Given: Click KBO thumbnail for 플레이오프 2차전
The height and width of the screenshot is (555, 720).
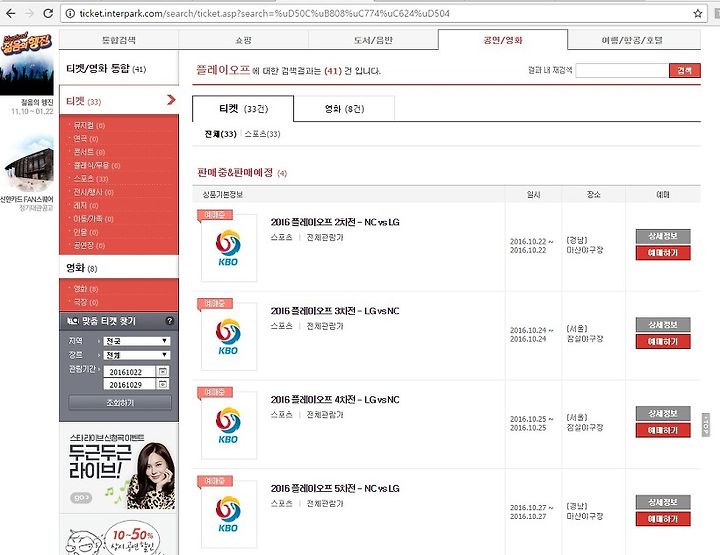Looking at the screenshot, I should [229, 248].
